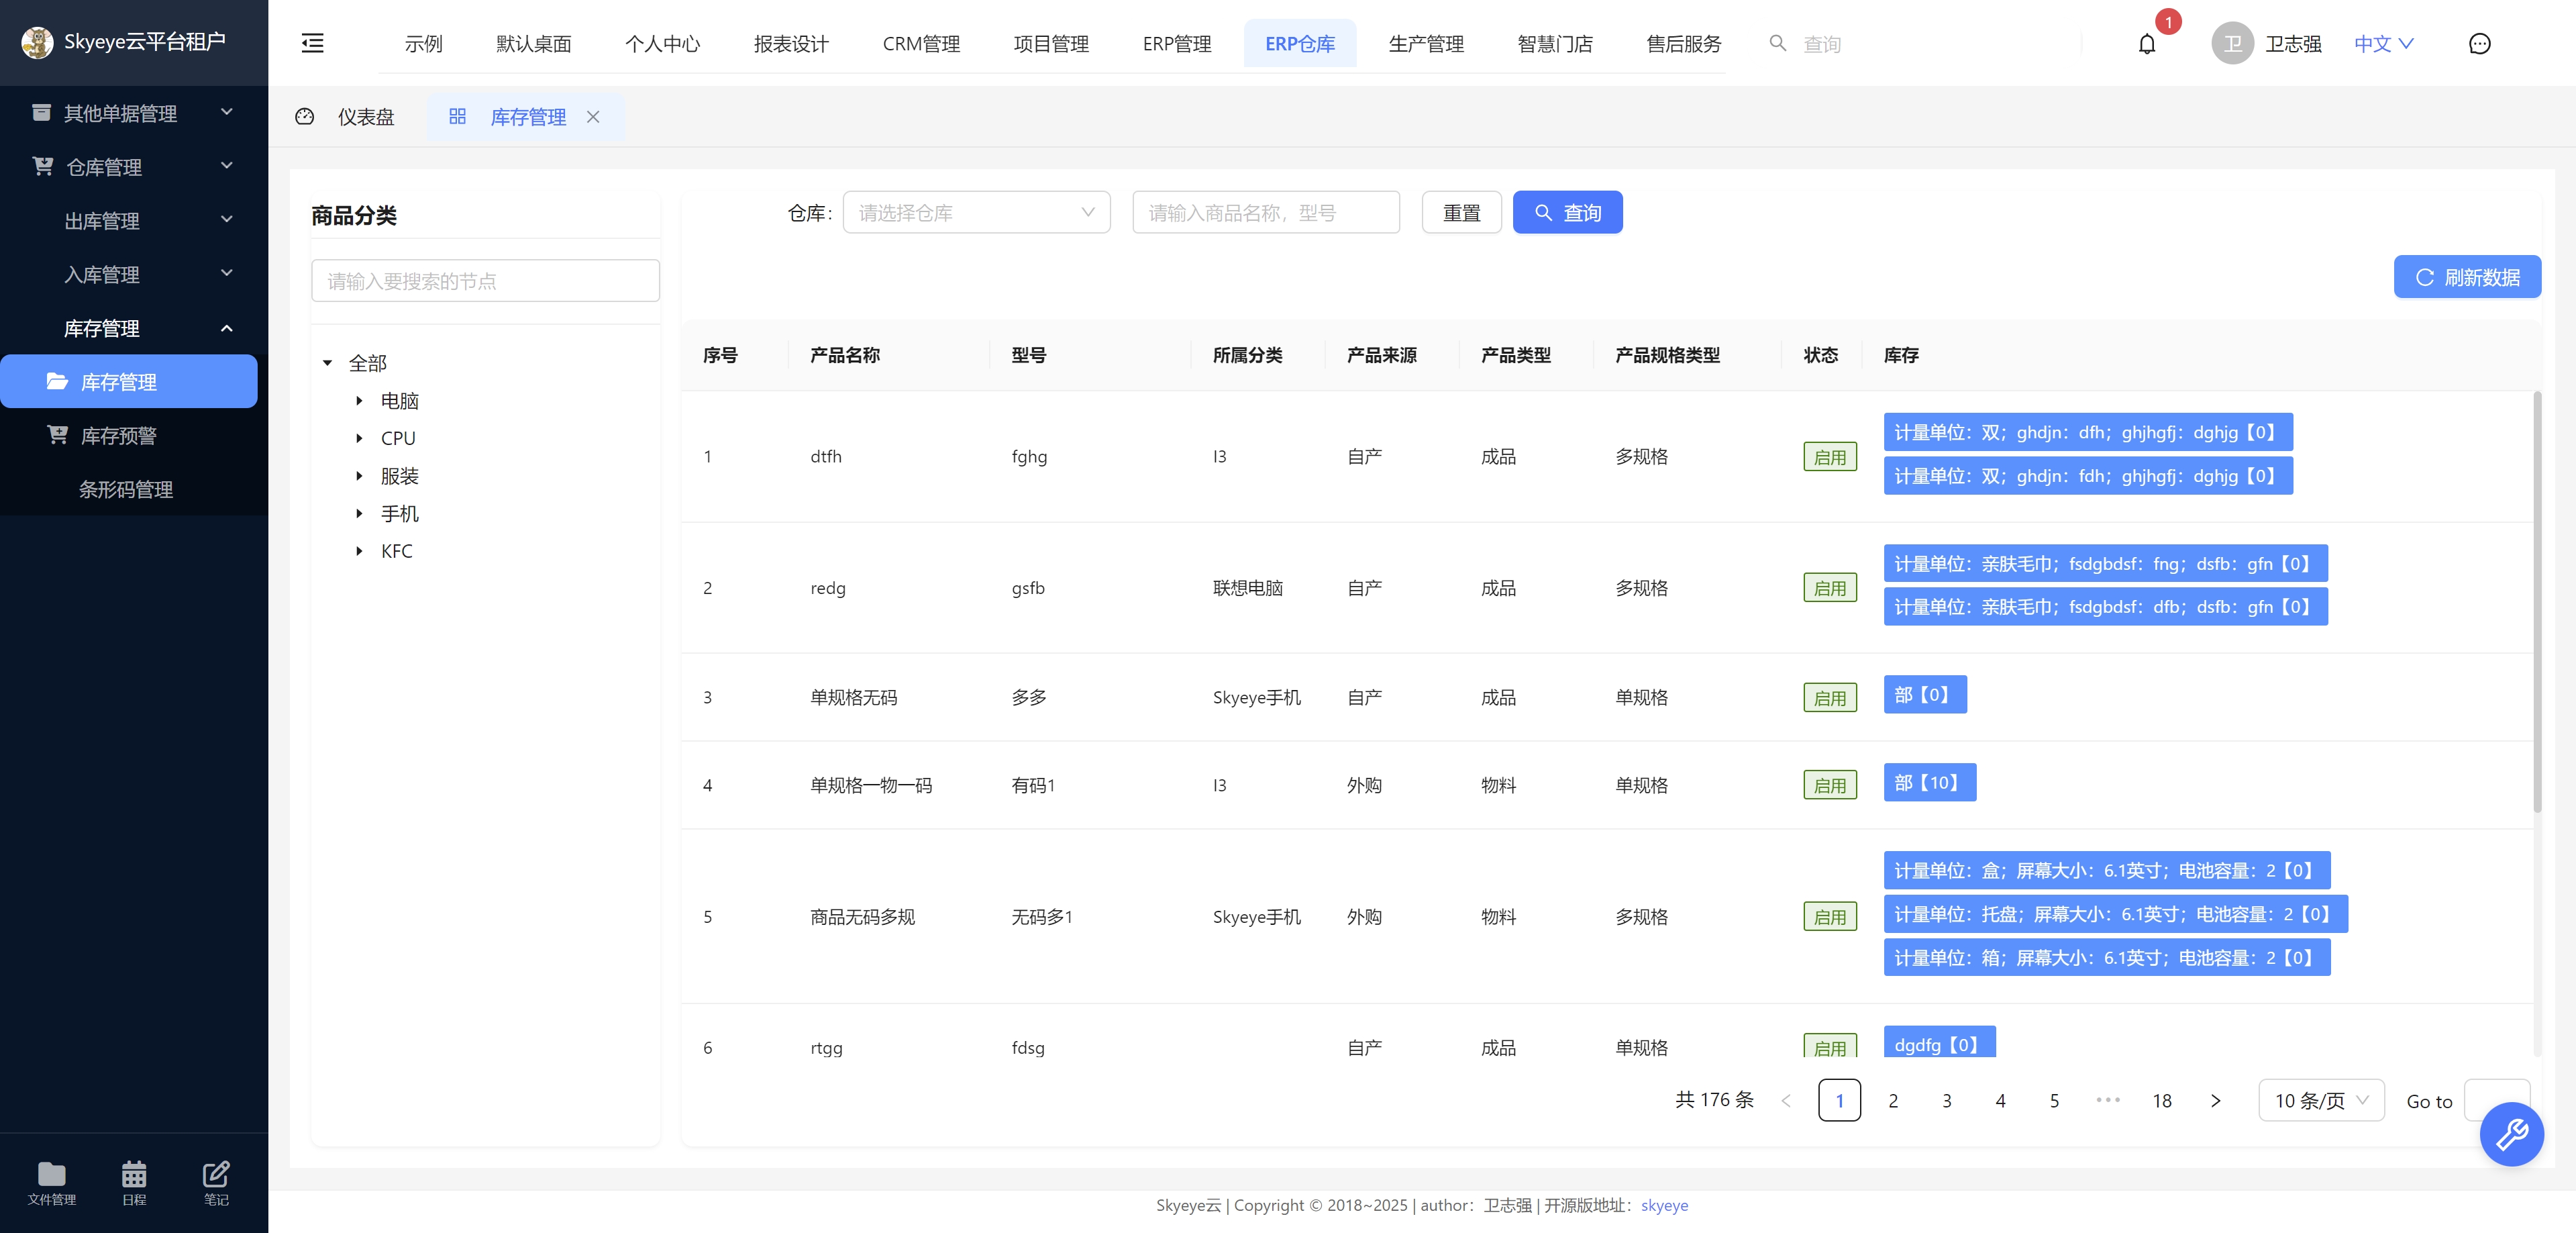Click product name 商品无码多规

pos(862,916)
